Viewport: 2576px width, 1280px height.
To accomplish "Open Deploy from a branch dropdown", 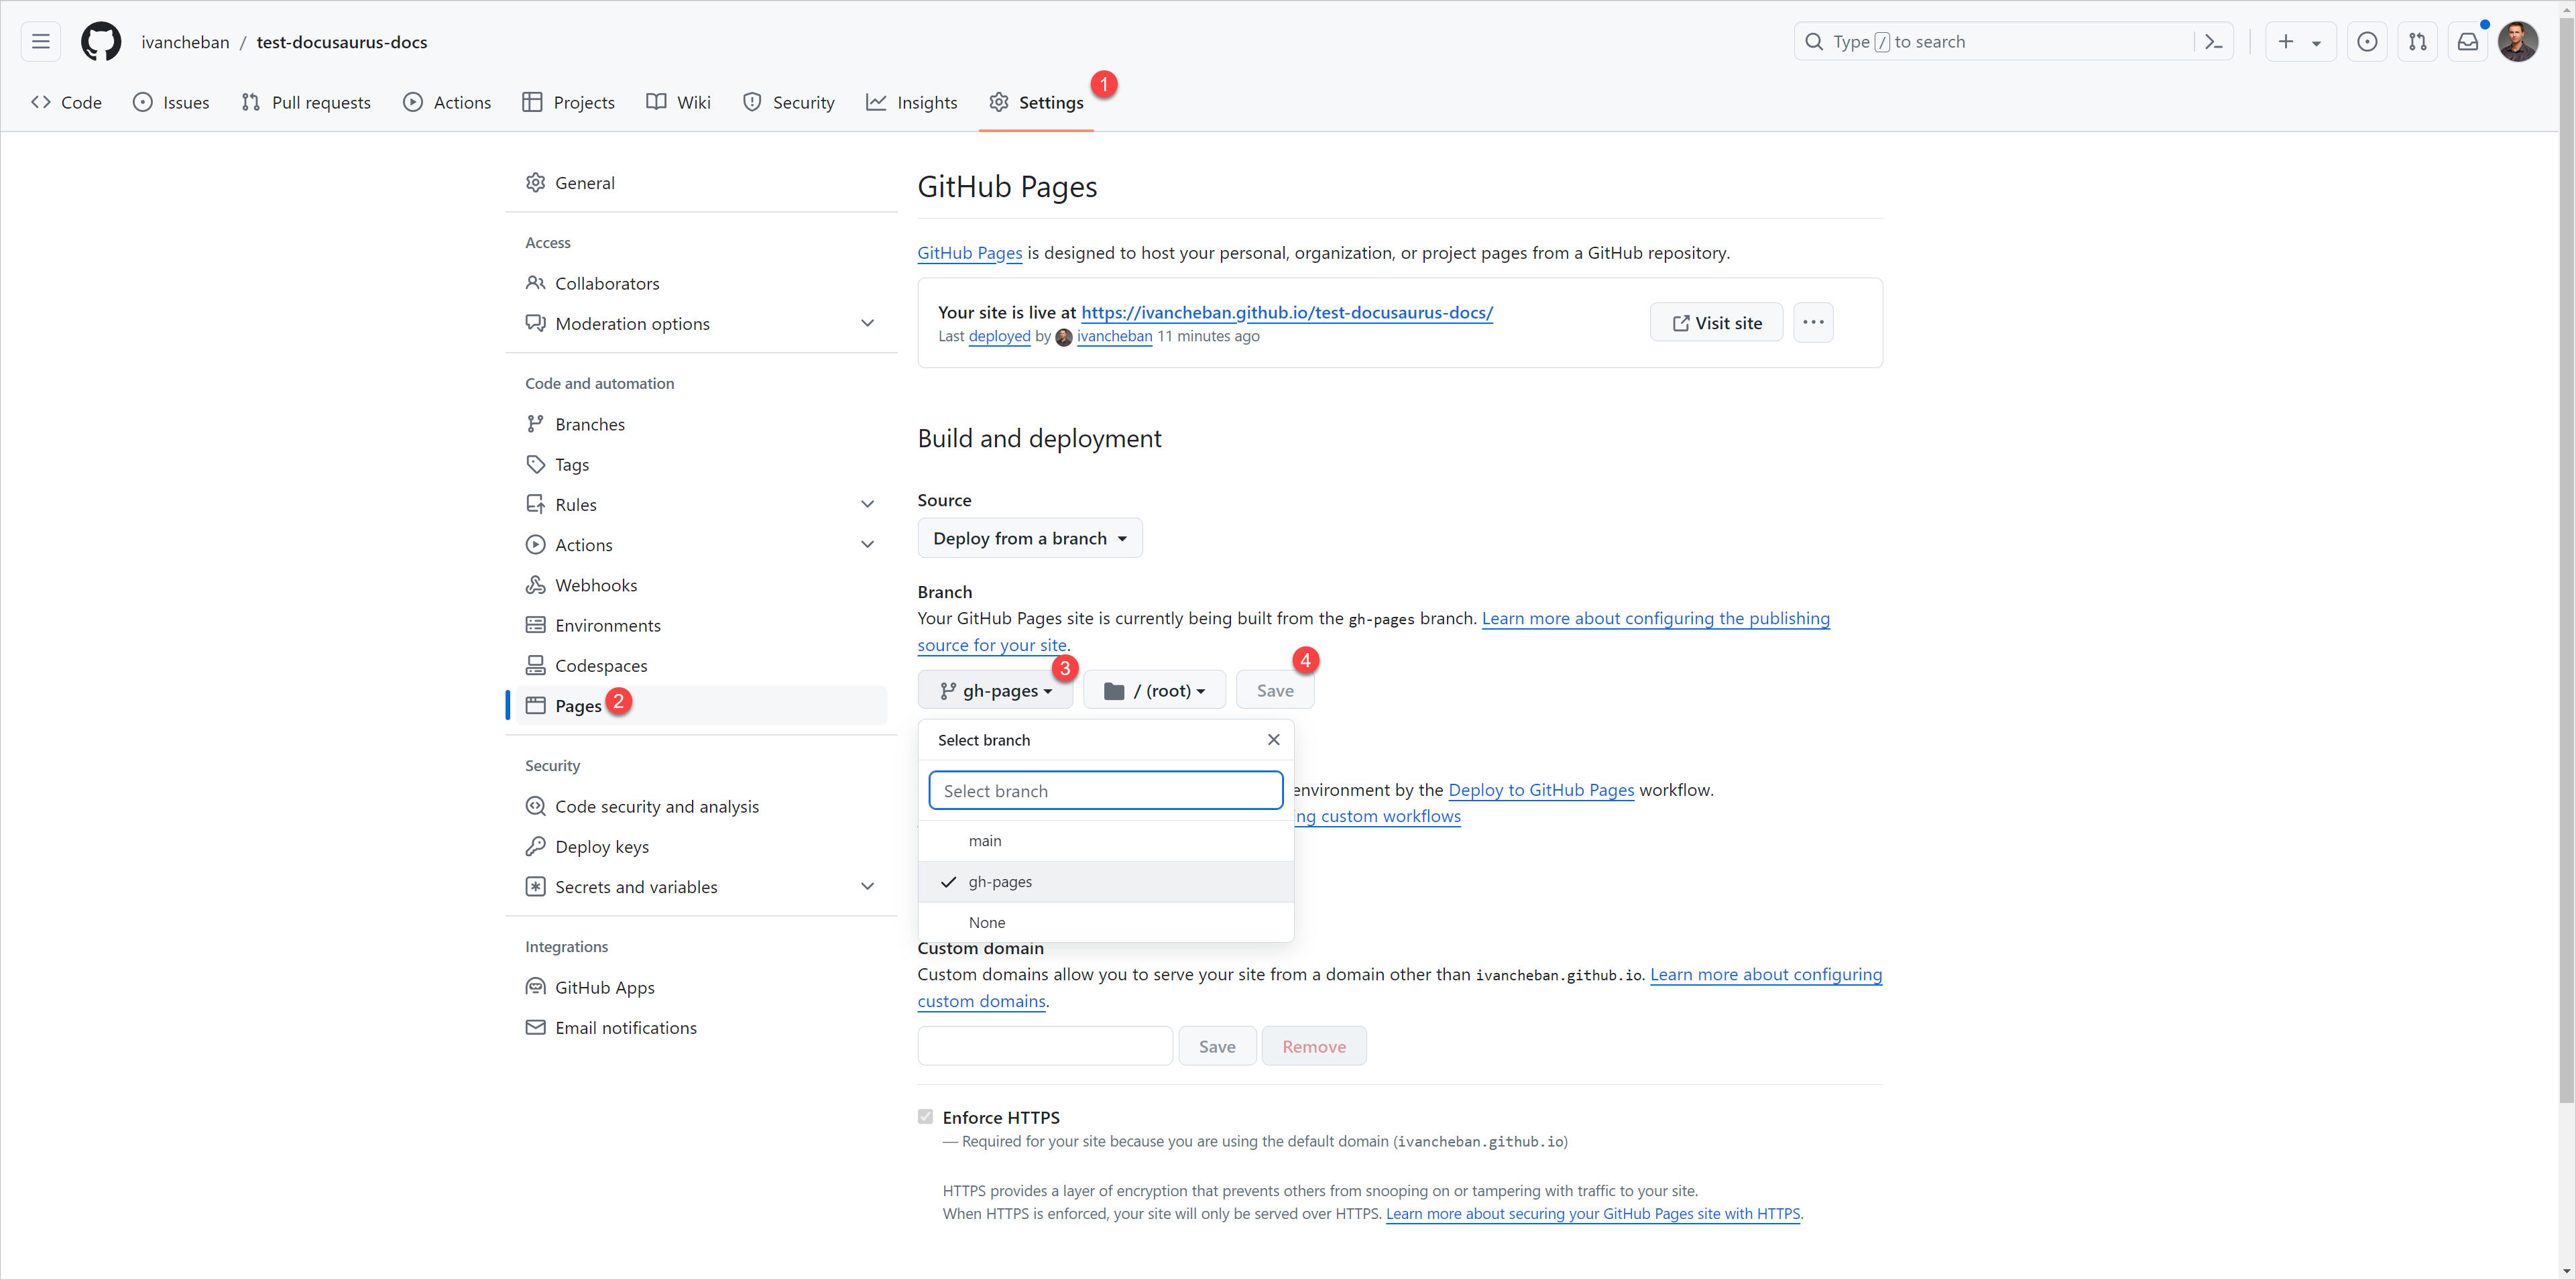I will 1030,538.
